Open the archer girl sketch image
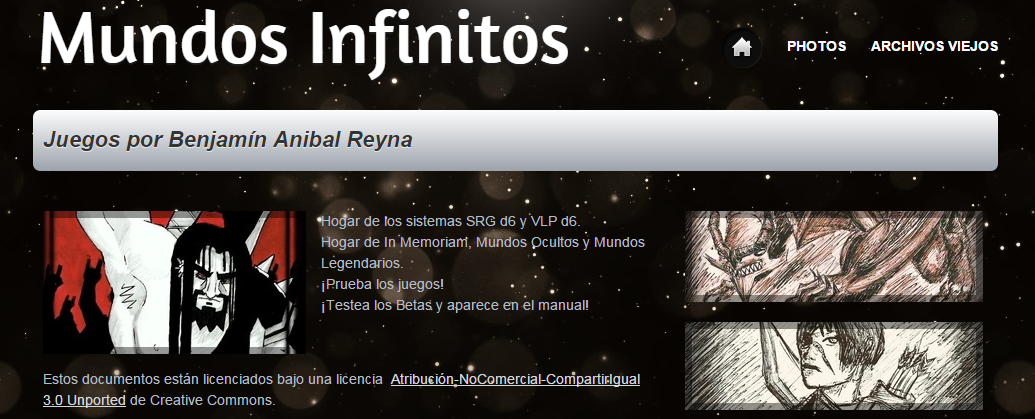Viewport: 1035px width, 419px height. coord(834,366)
